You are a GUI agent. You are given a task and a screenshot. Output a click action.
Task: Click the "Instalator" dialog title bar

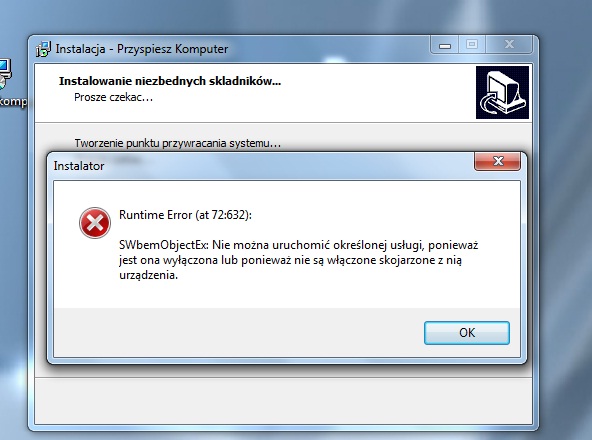tap(79, 166)
